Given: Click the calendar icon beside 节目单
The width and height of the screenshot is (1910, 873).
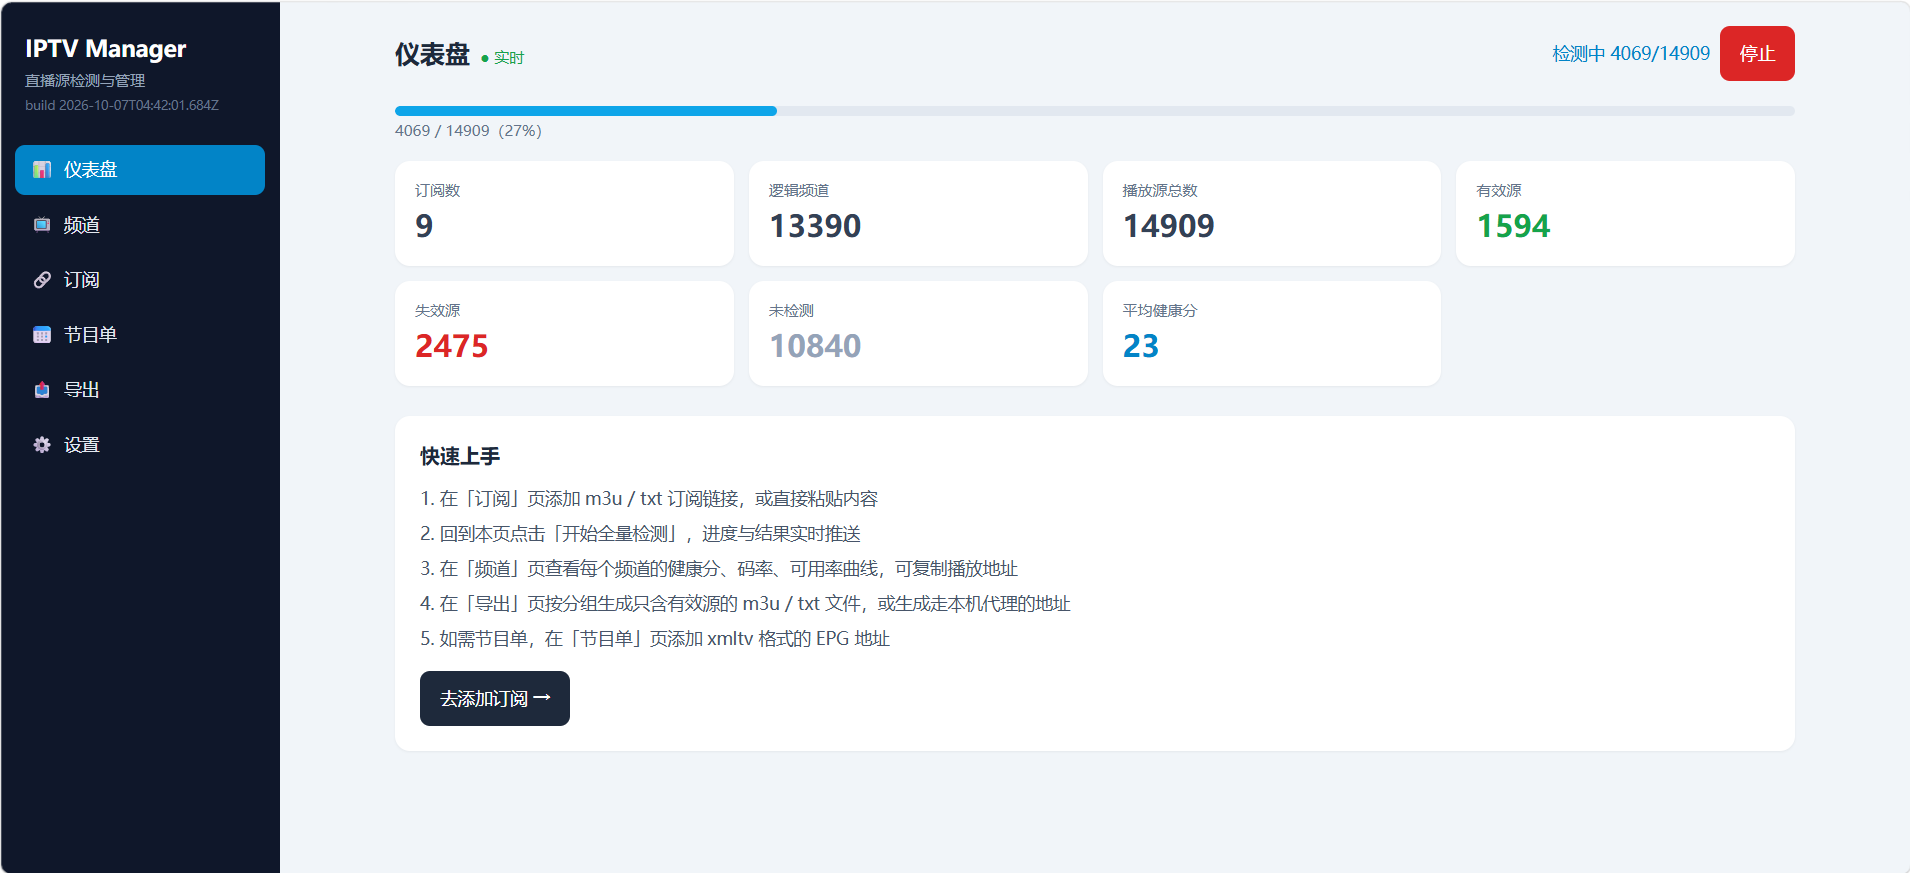Looking at the screenshot, I should [42, 335].
